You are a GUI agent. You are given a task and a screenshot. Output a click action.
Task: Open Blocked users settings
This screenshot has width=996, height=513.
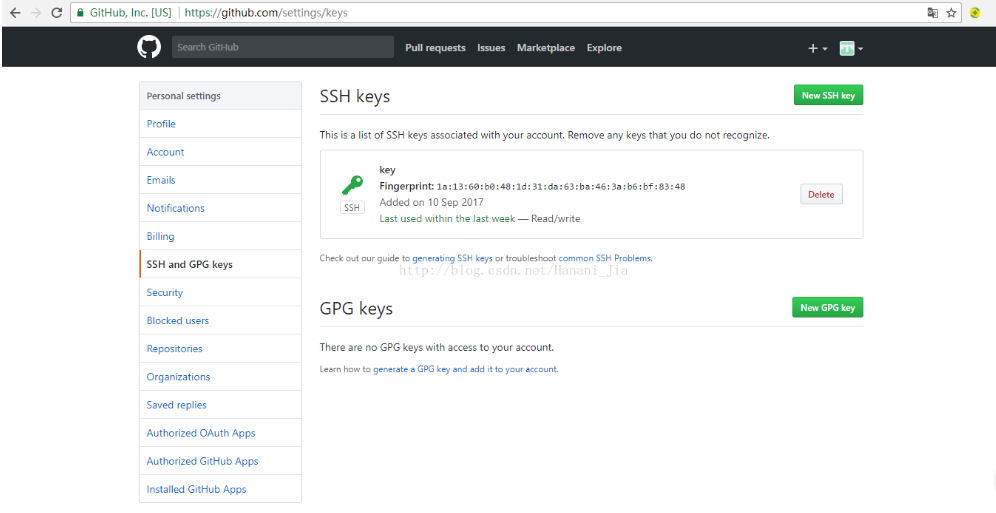point(220,320)
